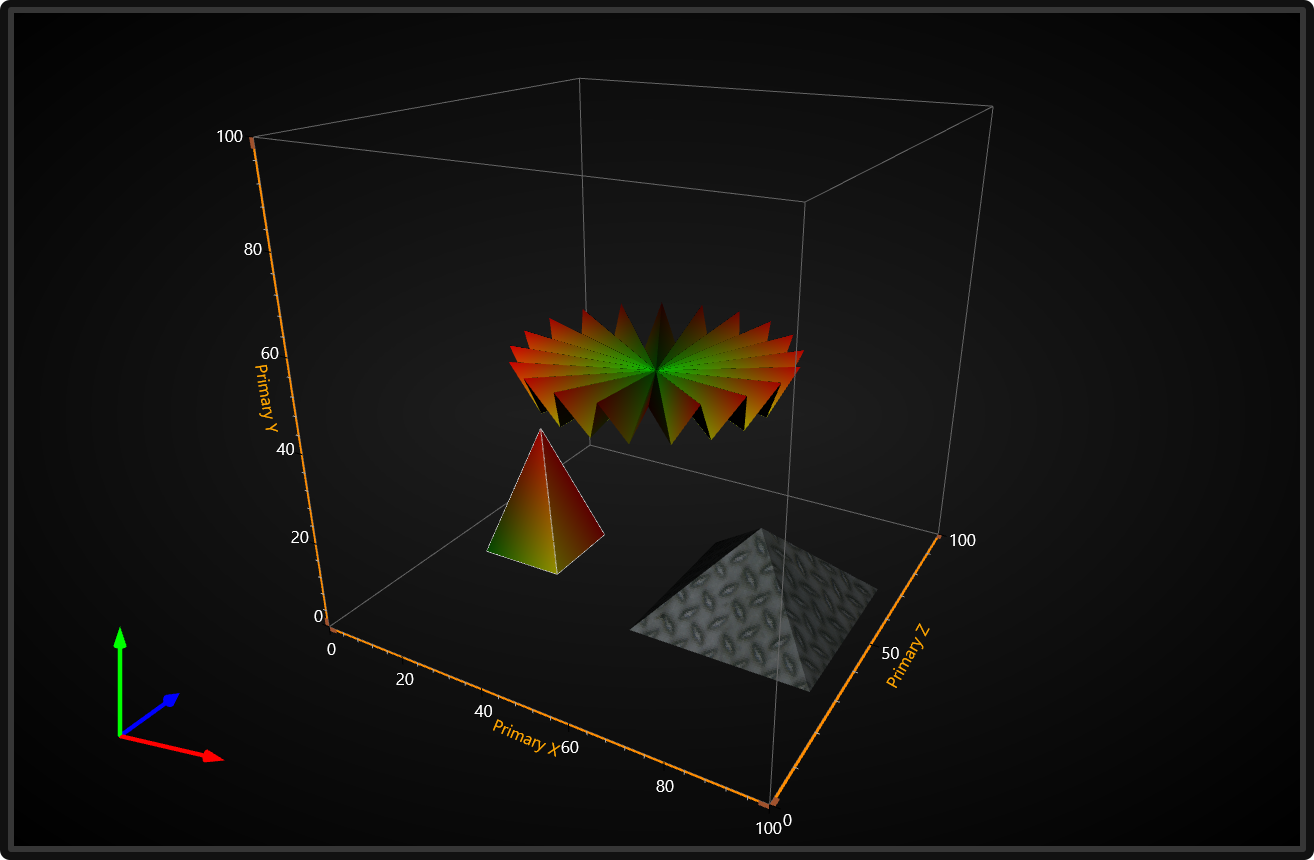Click Y-axis tick label 20

click(299, 537)
